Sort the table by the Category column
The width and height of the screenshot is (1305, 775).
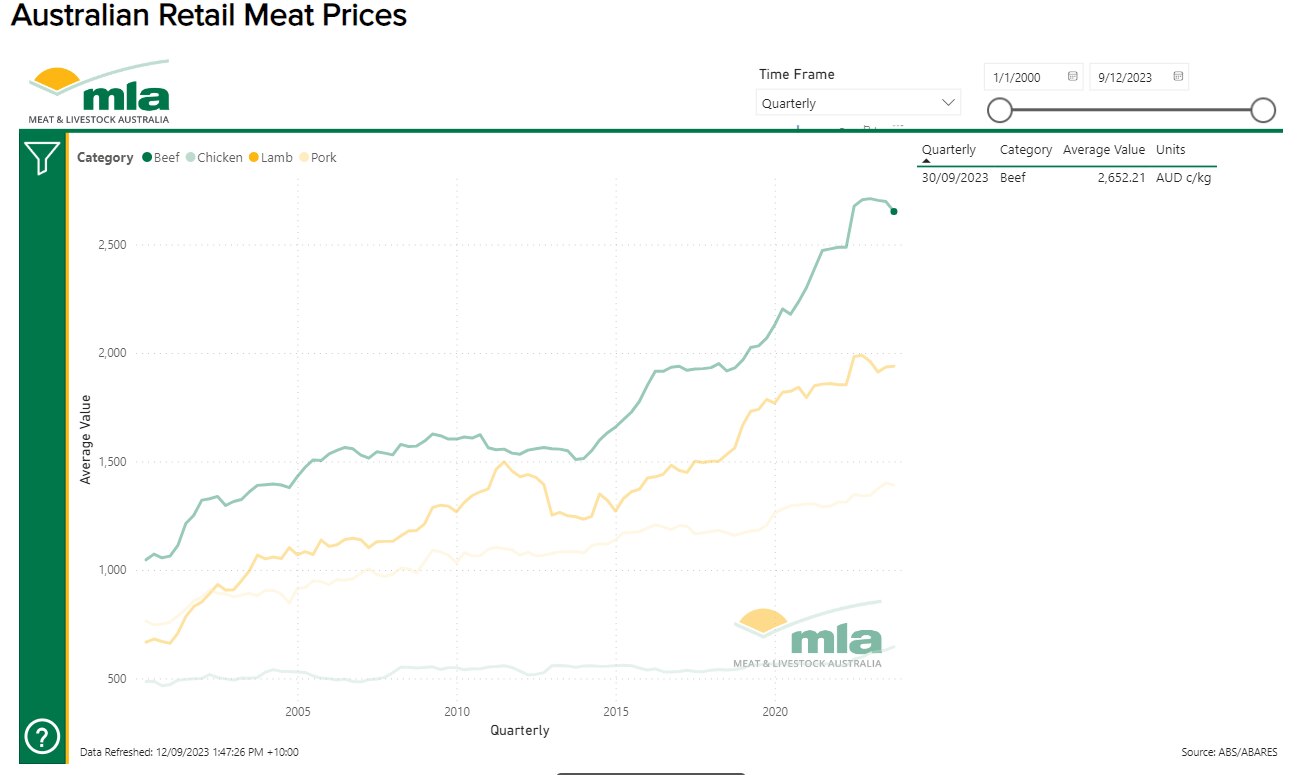click(1026, 149)
